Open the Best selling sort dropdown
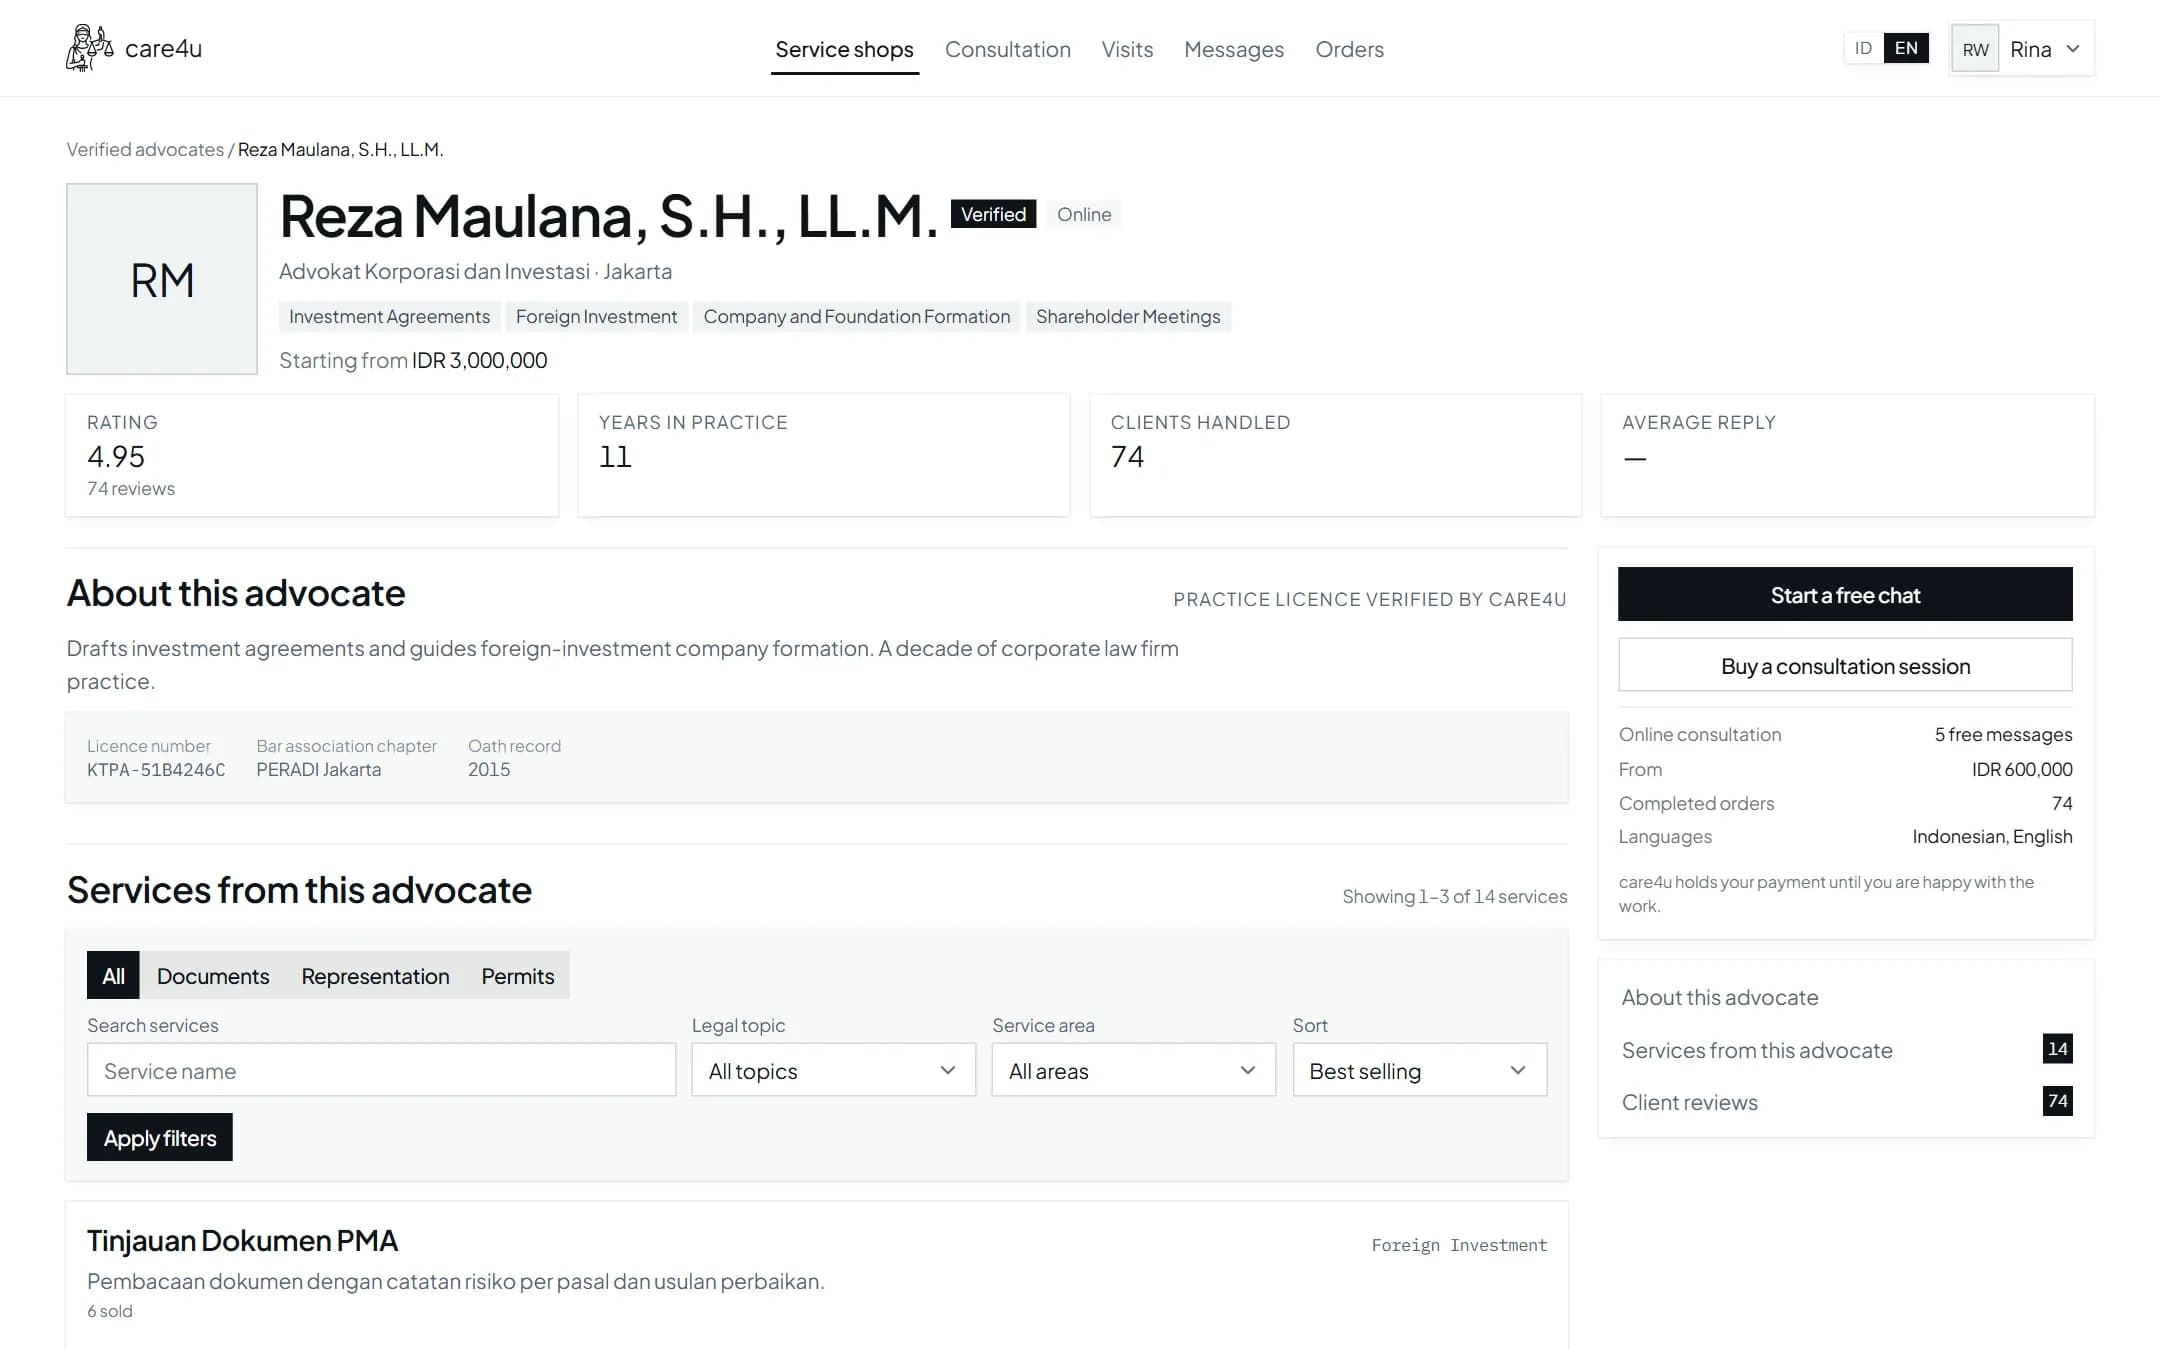Viewport: 2160px width, 1350px height. click(x=1419, y=1070)
